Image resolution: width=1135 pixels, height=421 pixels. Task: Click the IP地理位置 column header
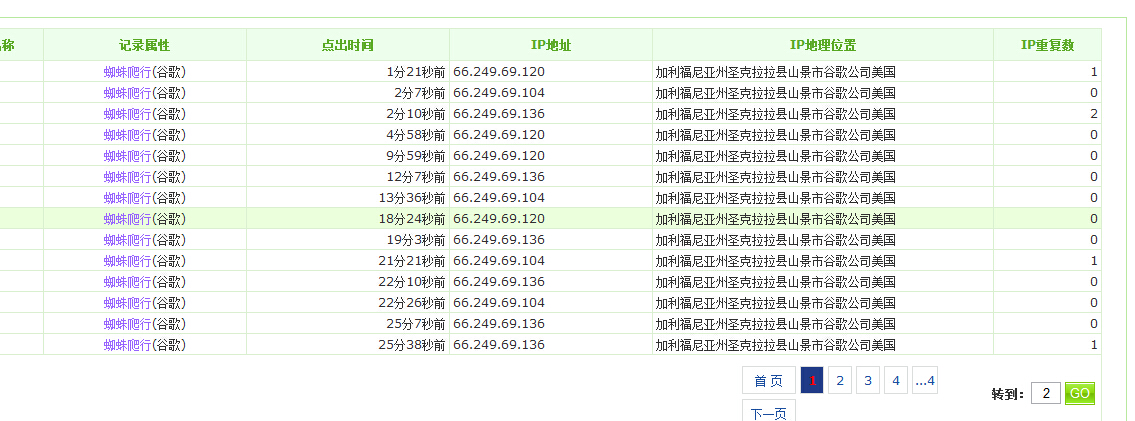pyautogui.click(x=823, y=45)
